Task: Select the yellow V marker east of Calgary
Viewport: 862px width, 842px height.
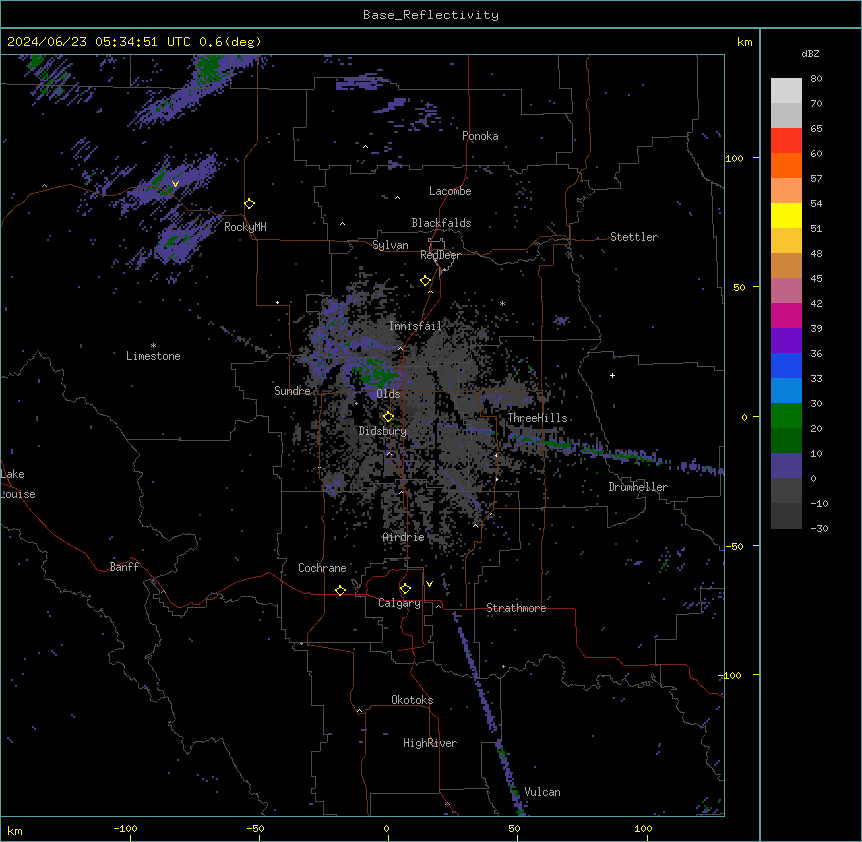Action: (429, 584)
